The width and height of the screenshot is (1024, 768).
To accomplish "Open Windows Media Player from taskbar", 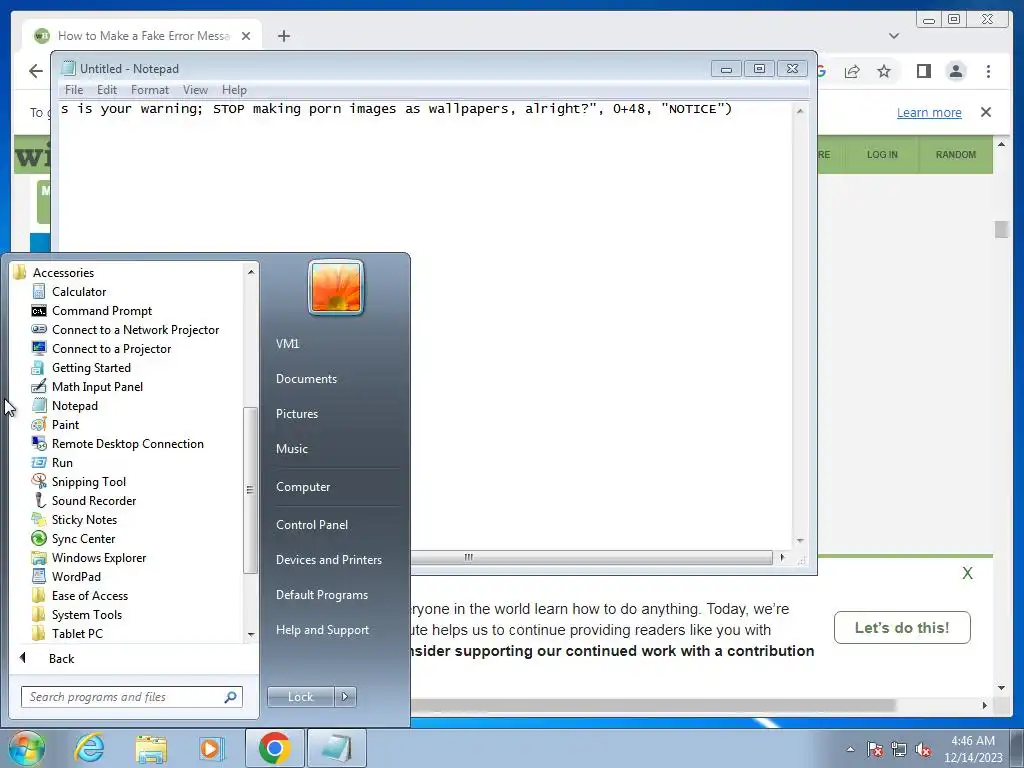I will [x=211, y=748].
